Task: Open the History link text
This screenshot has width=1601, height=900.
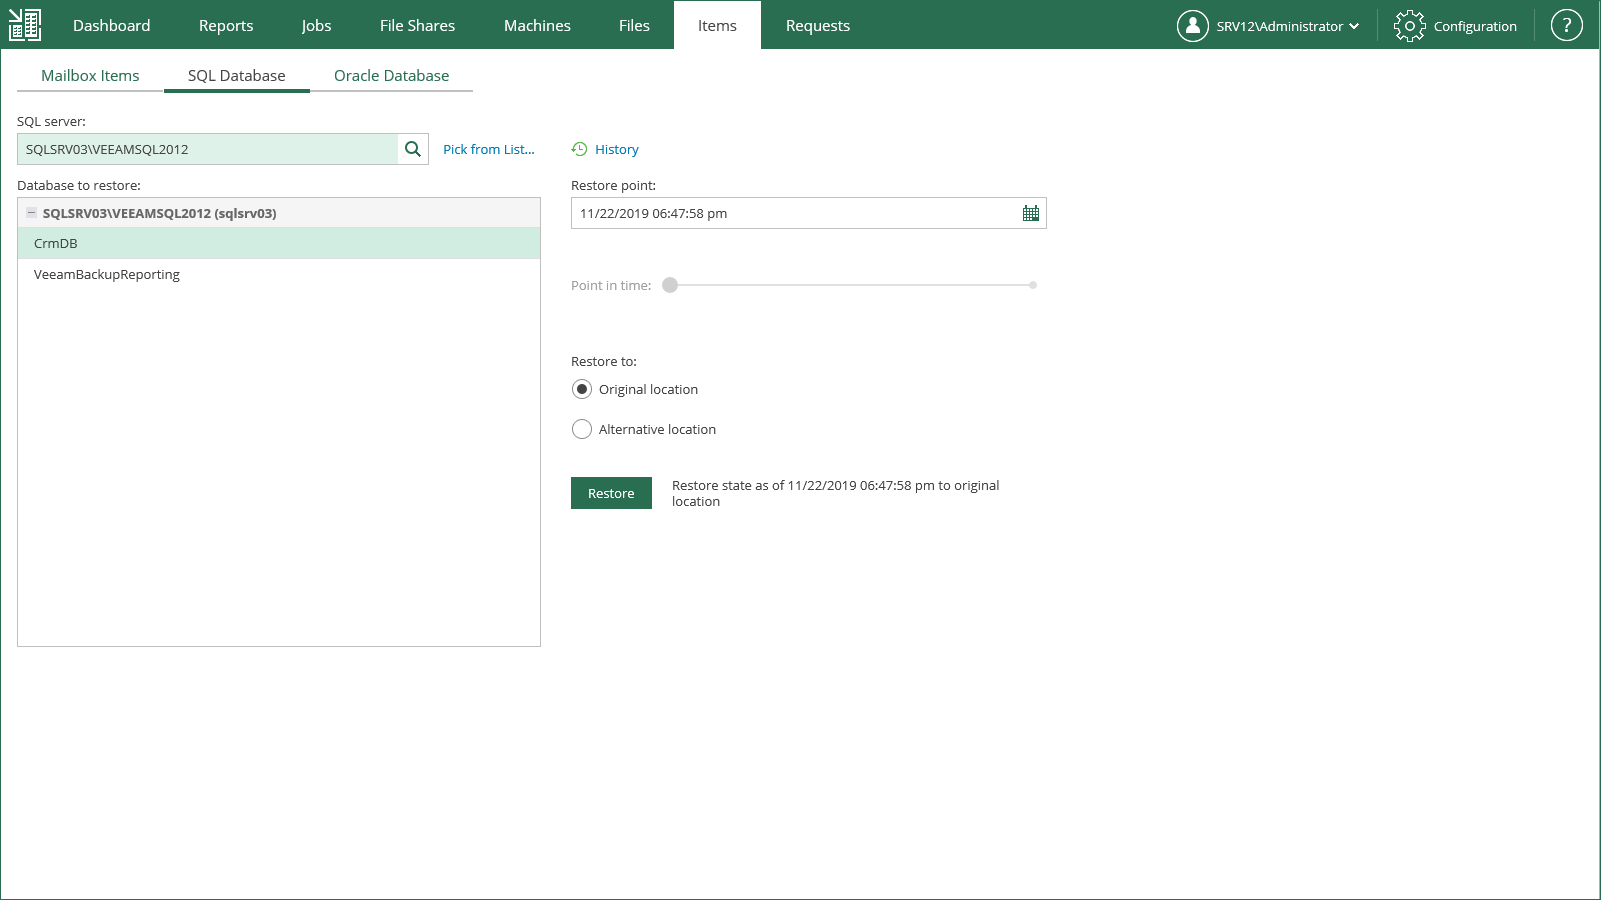Action: point(617,149)
